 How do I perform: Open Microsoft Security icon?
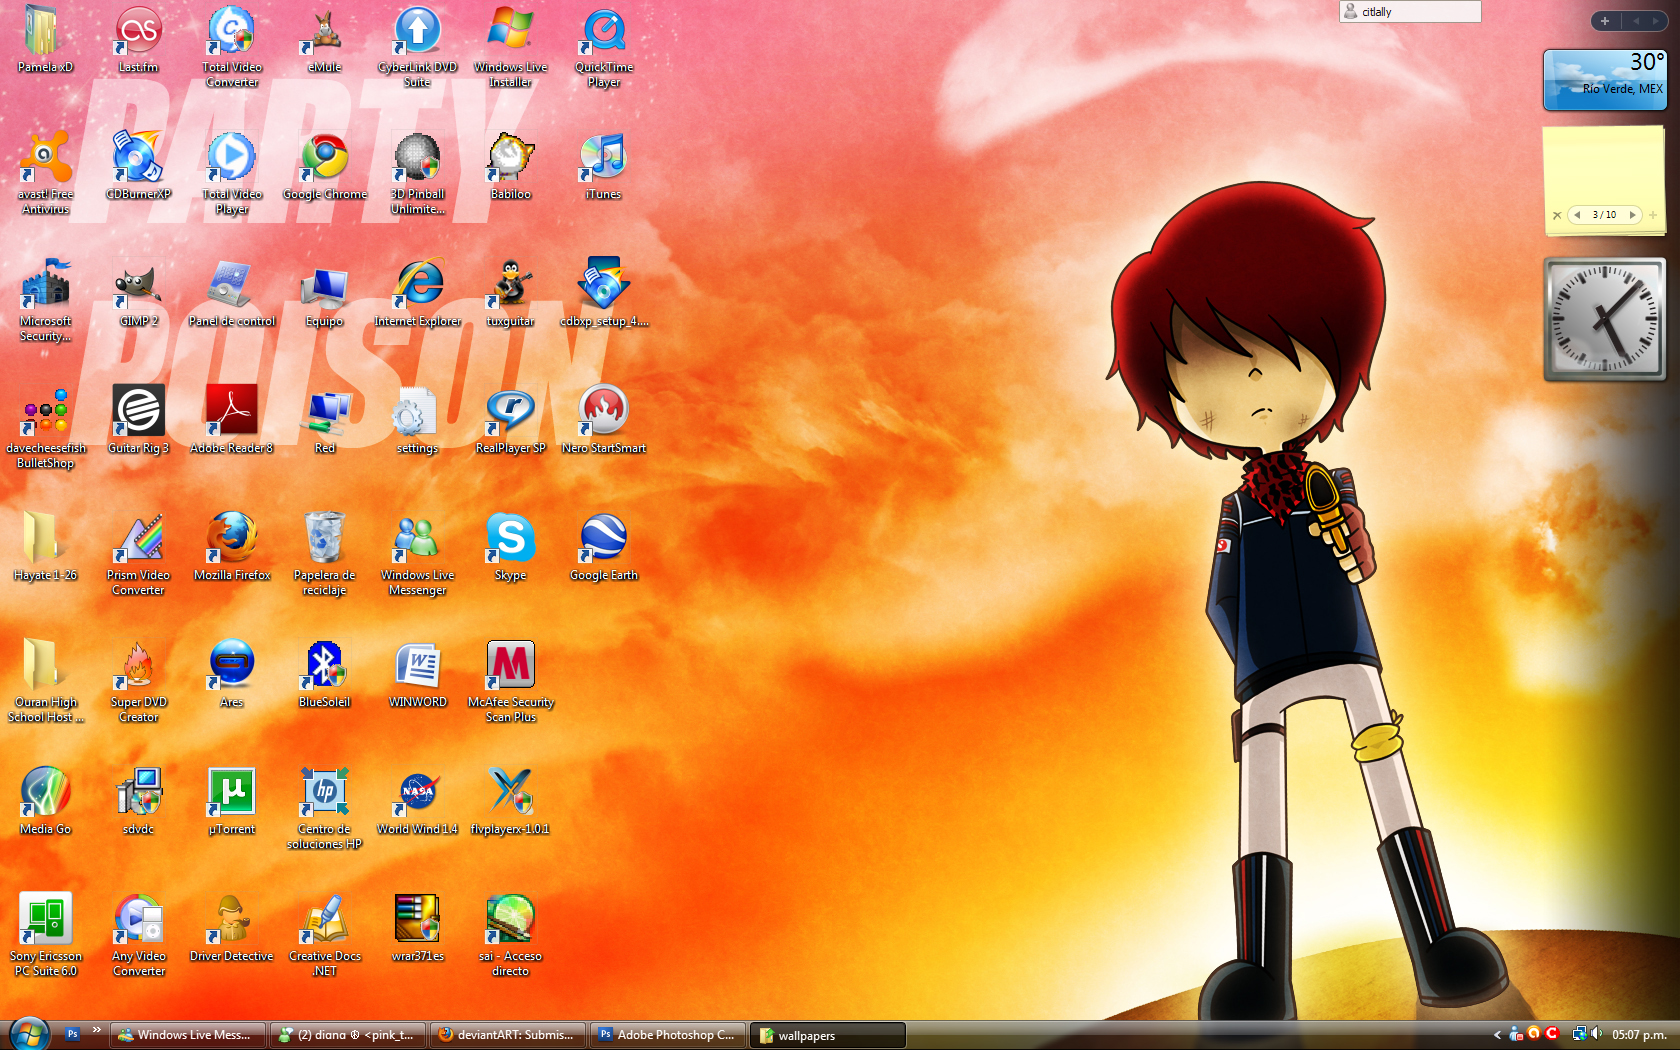pos(45,299)
